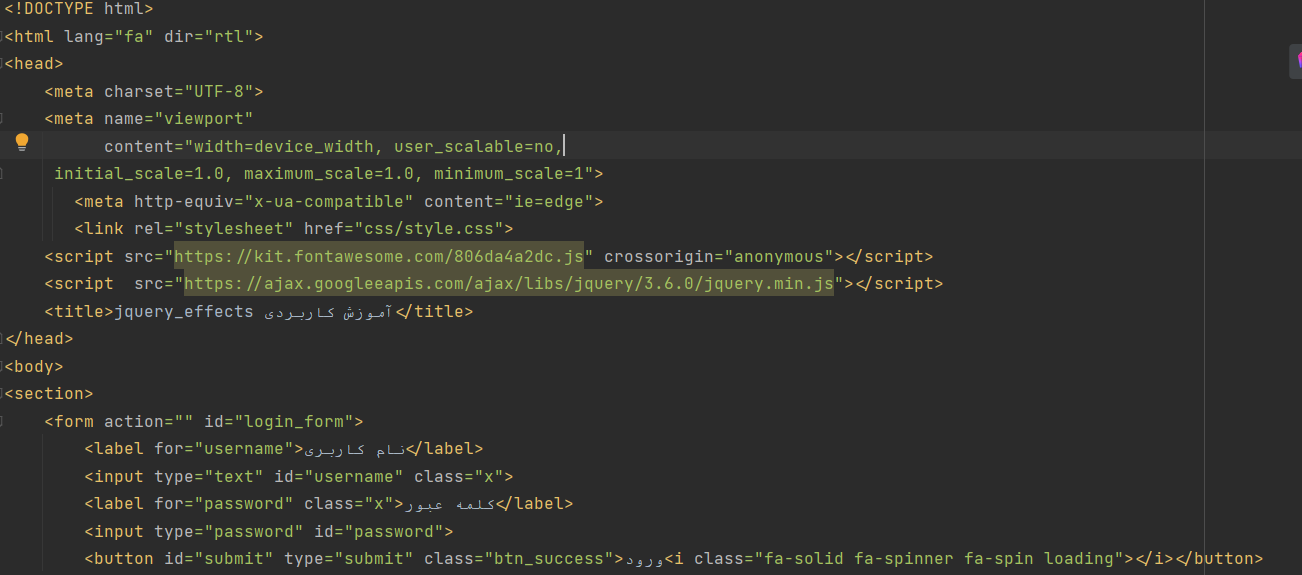Click the yellow lightbulb quick-fix icon
This screenshot has width=1302, height=575.
22,142
